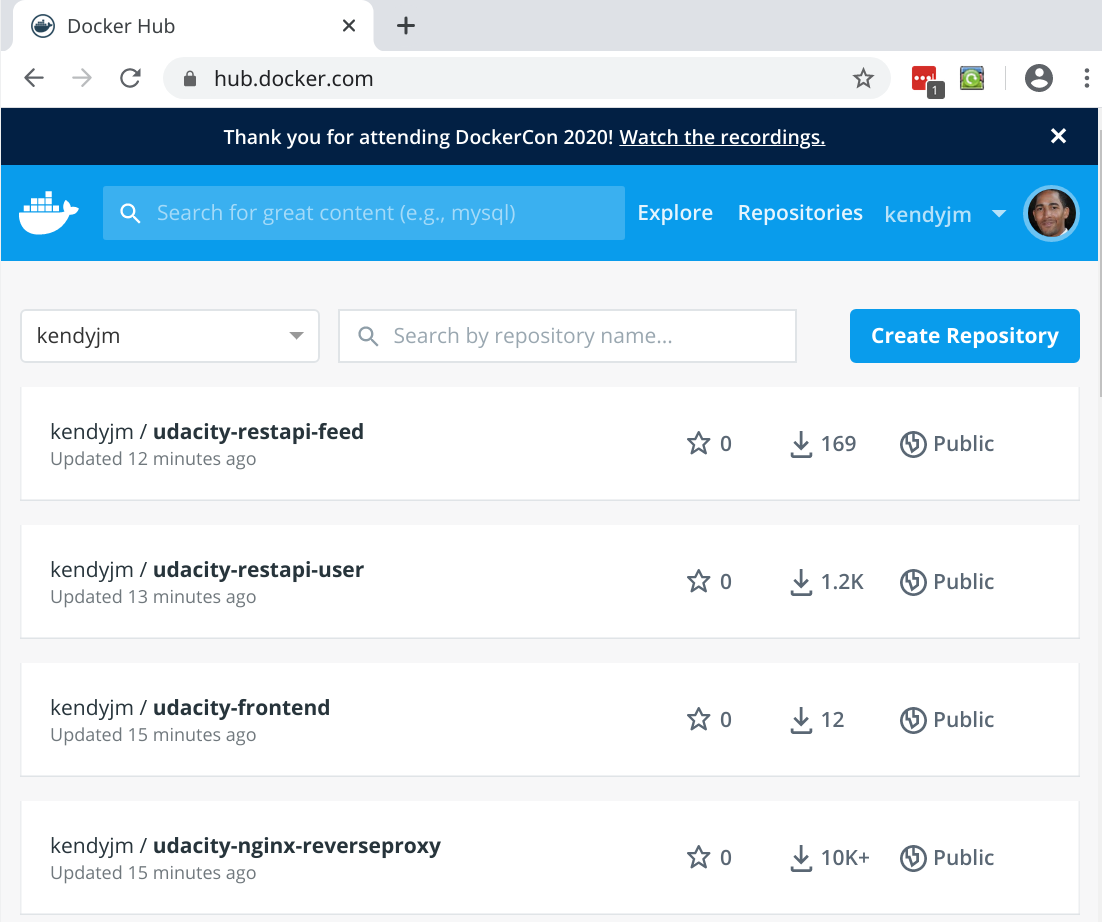Click the download icon beside 169

click(x=801, y=444)
